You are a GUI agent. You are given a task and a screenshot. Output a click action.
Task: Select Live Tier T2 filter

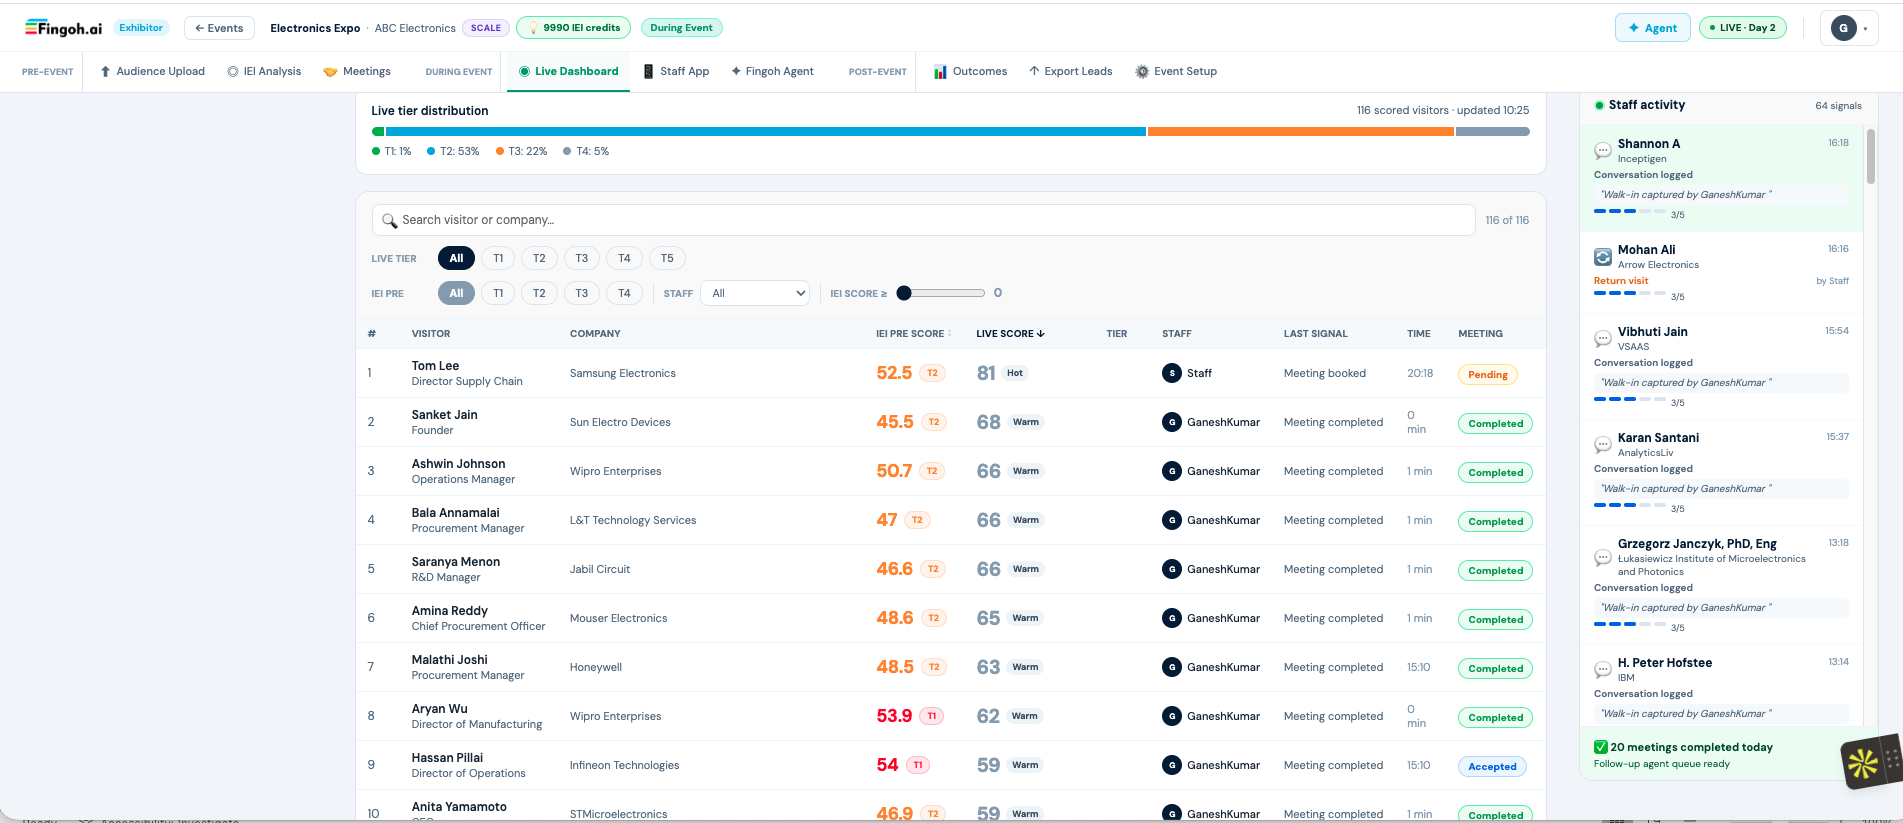pyautogui.click(x=539, y=258)
